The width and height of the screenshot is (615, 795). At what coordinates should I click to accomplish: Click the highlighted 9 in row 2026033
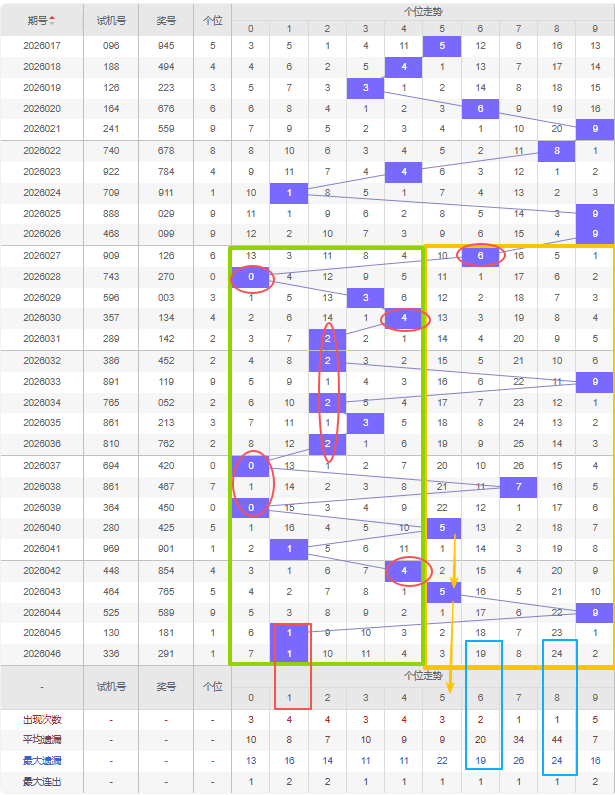595,381
